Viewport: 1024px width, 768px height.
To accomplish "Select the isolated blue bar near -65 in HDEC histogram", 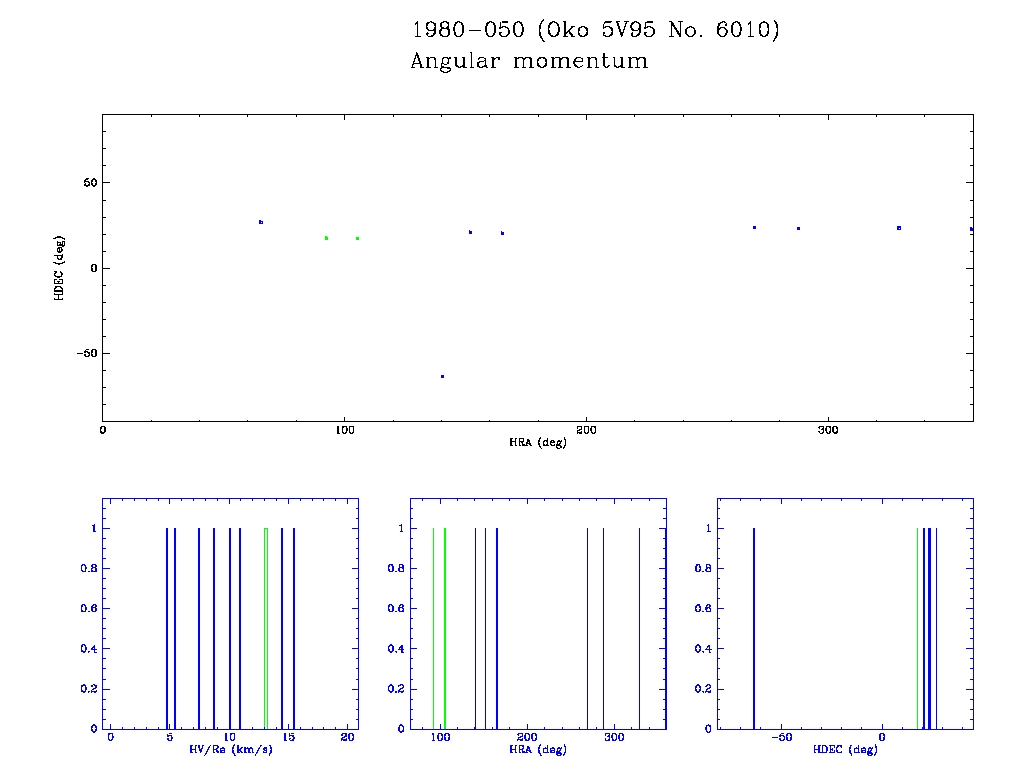I will pyautogui.click(x=753, y=628).
